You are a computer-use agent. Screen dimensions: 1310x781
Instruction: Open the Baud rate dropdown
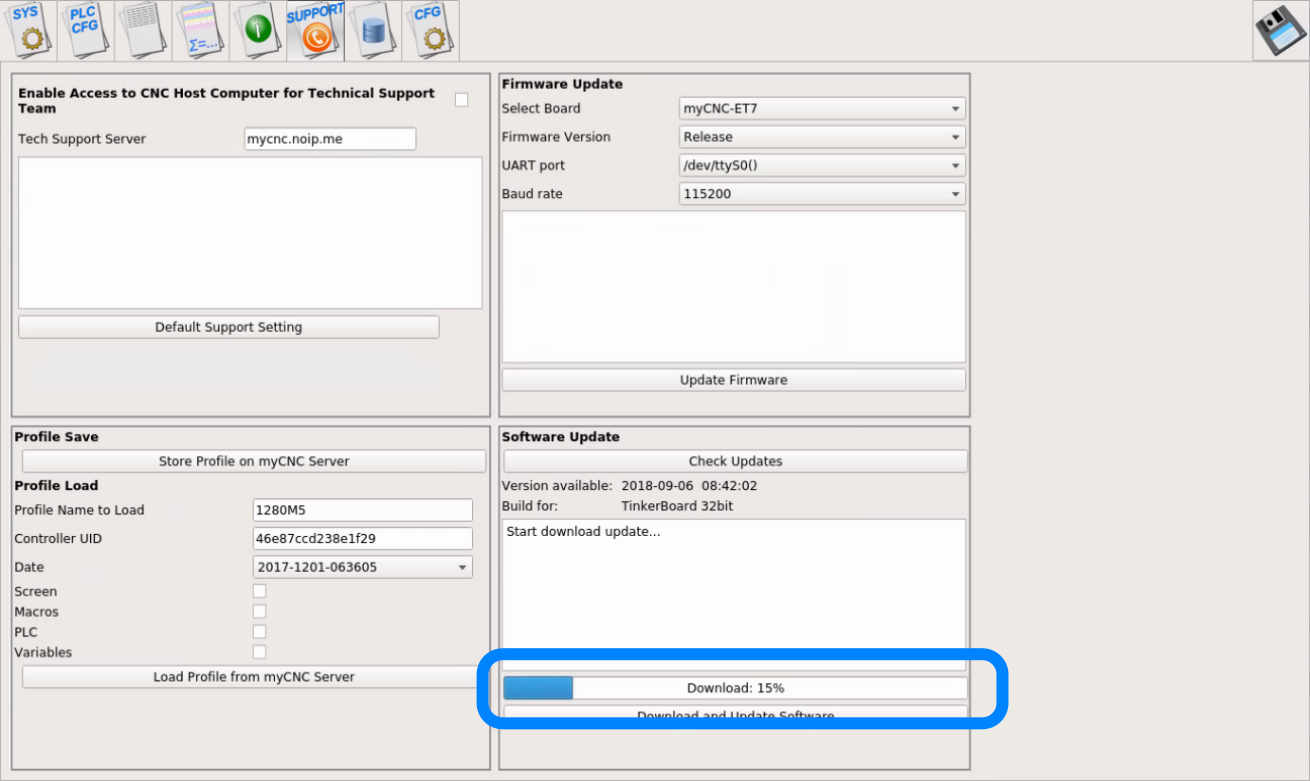pos(821,194)
